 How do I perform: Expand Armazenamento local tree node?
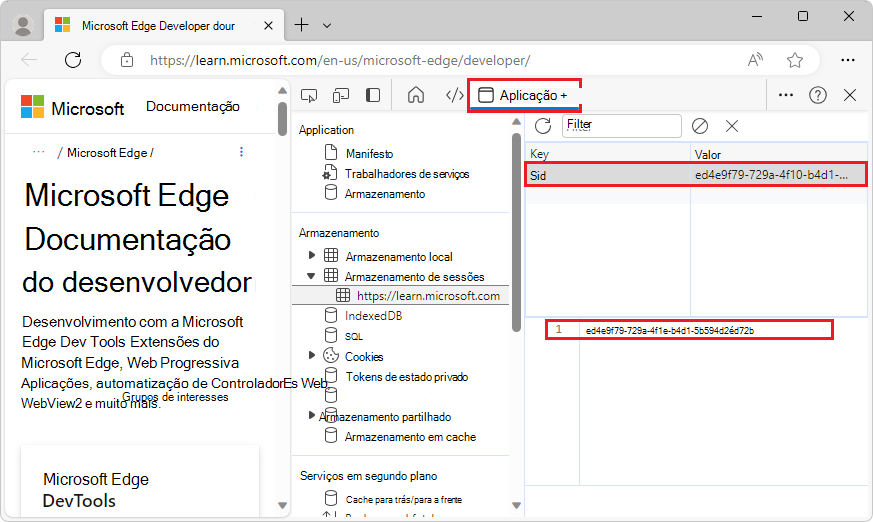point(312,256)
